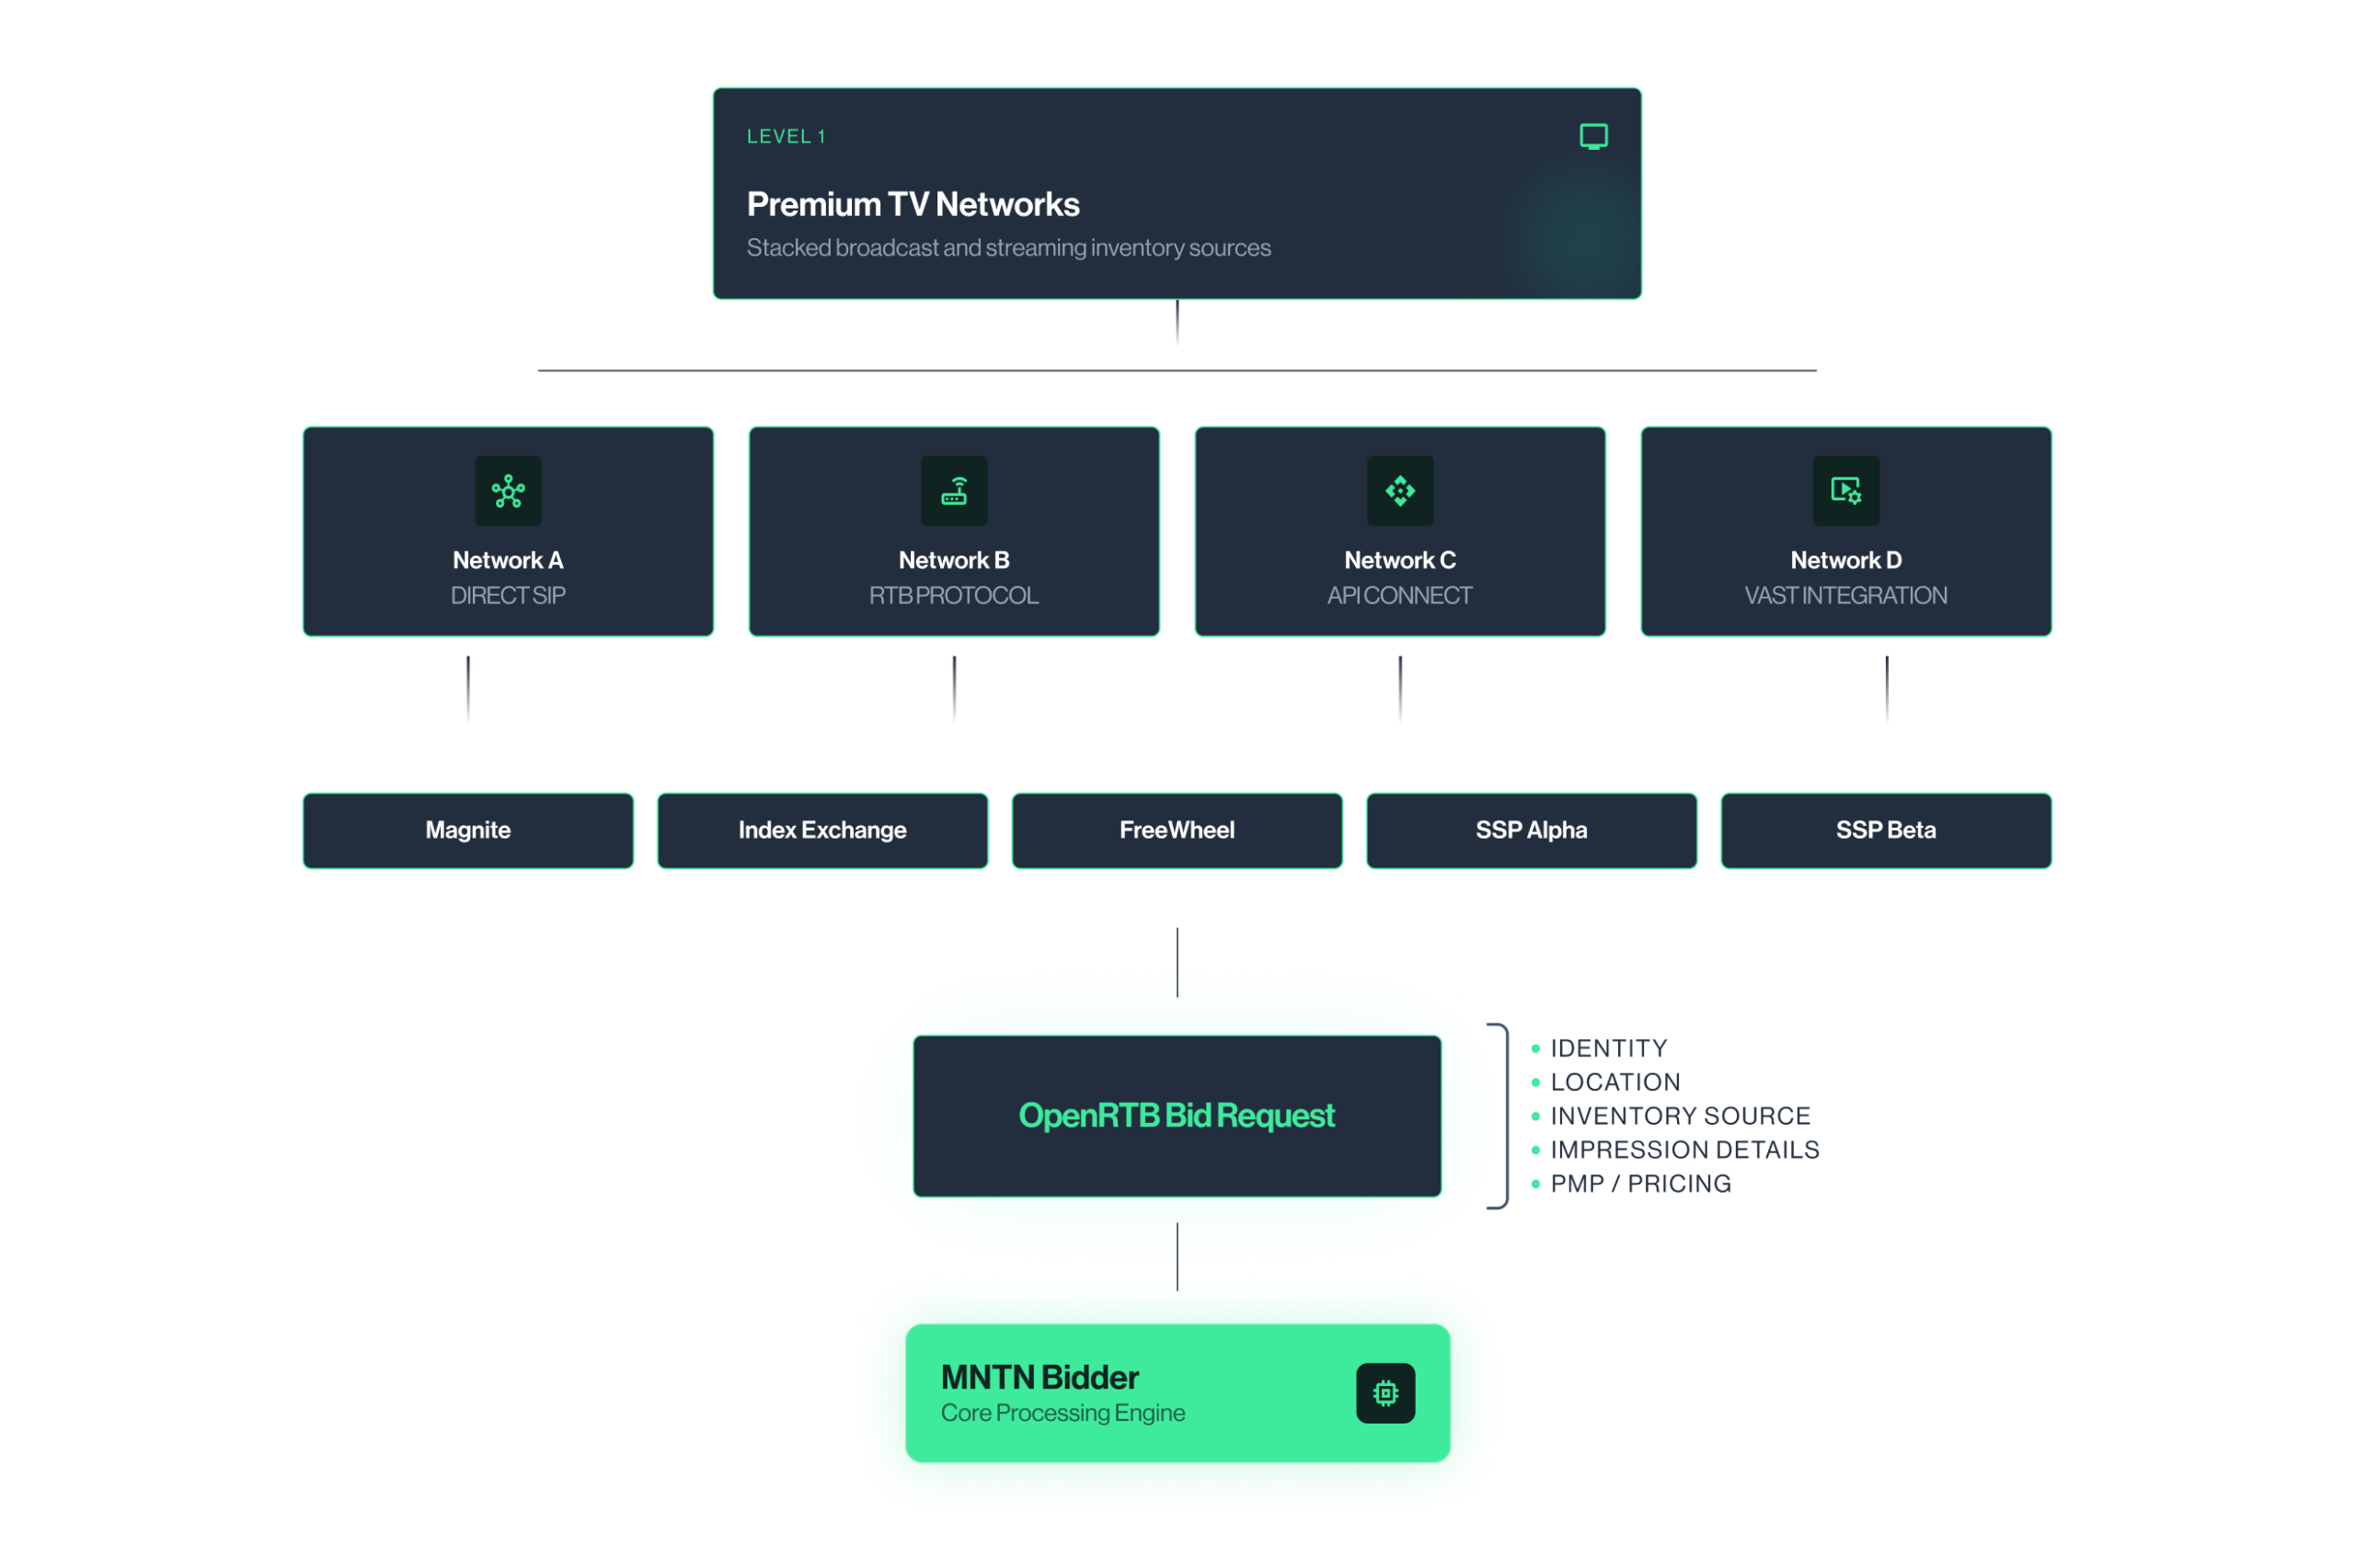Click Network B's router icon
The height and width of the screenshot is (1568, 2355).
click(954, 491)
